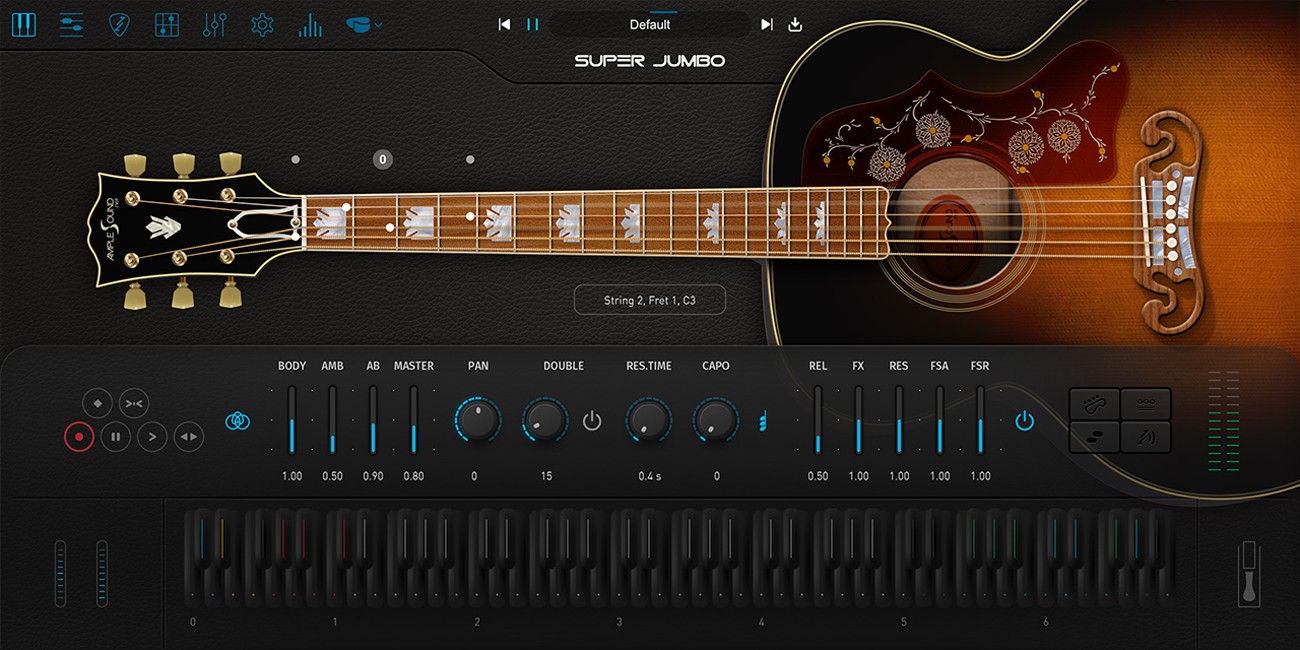The width and height of the screenshot is (1300, 650).
Task: Adjust the MASTER volume slider
Action: [x=413, y=420]
